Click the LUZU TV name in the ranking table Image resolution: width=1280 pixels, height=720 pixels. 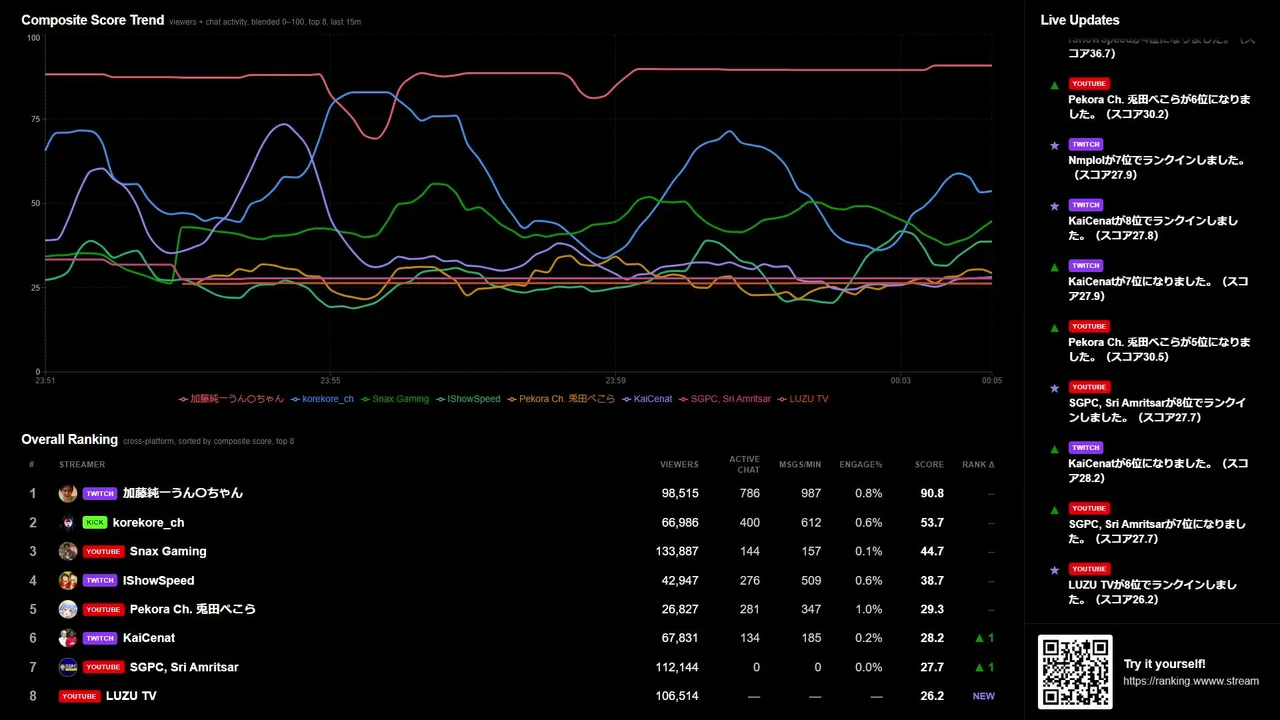pos(131,696)
